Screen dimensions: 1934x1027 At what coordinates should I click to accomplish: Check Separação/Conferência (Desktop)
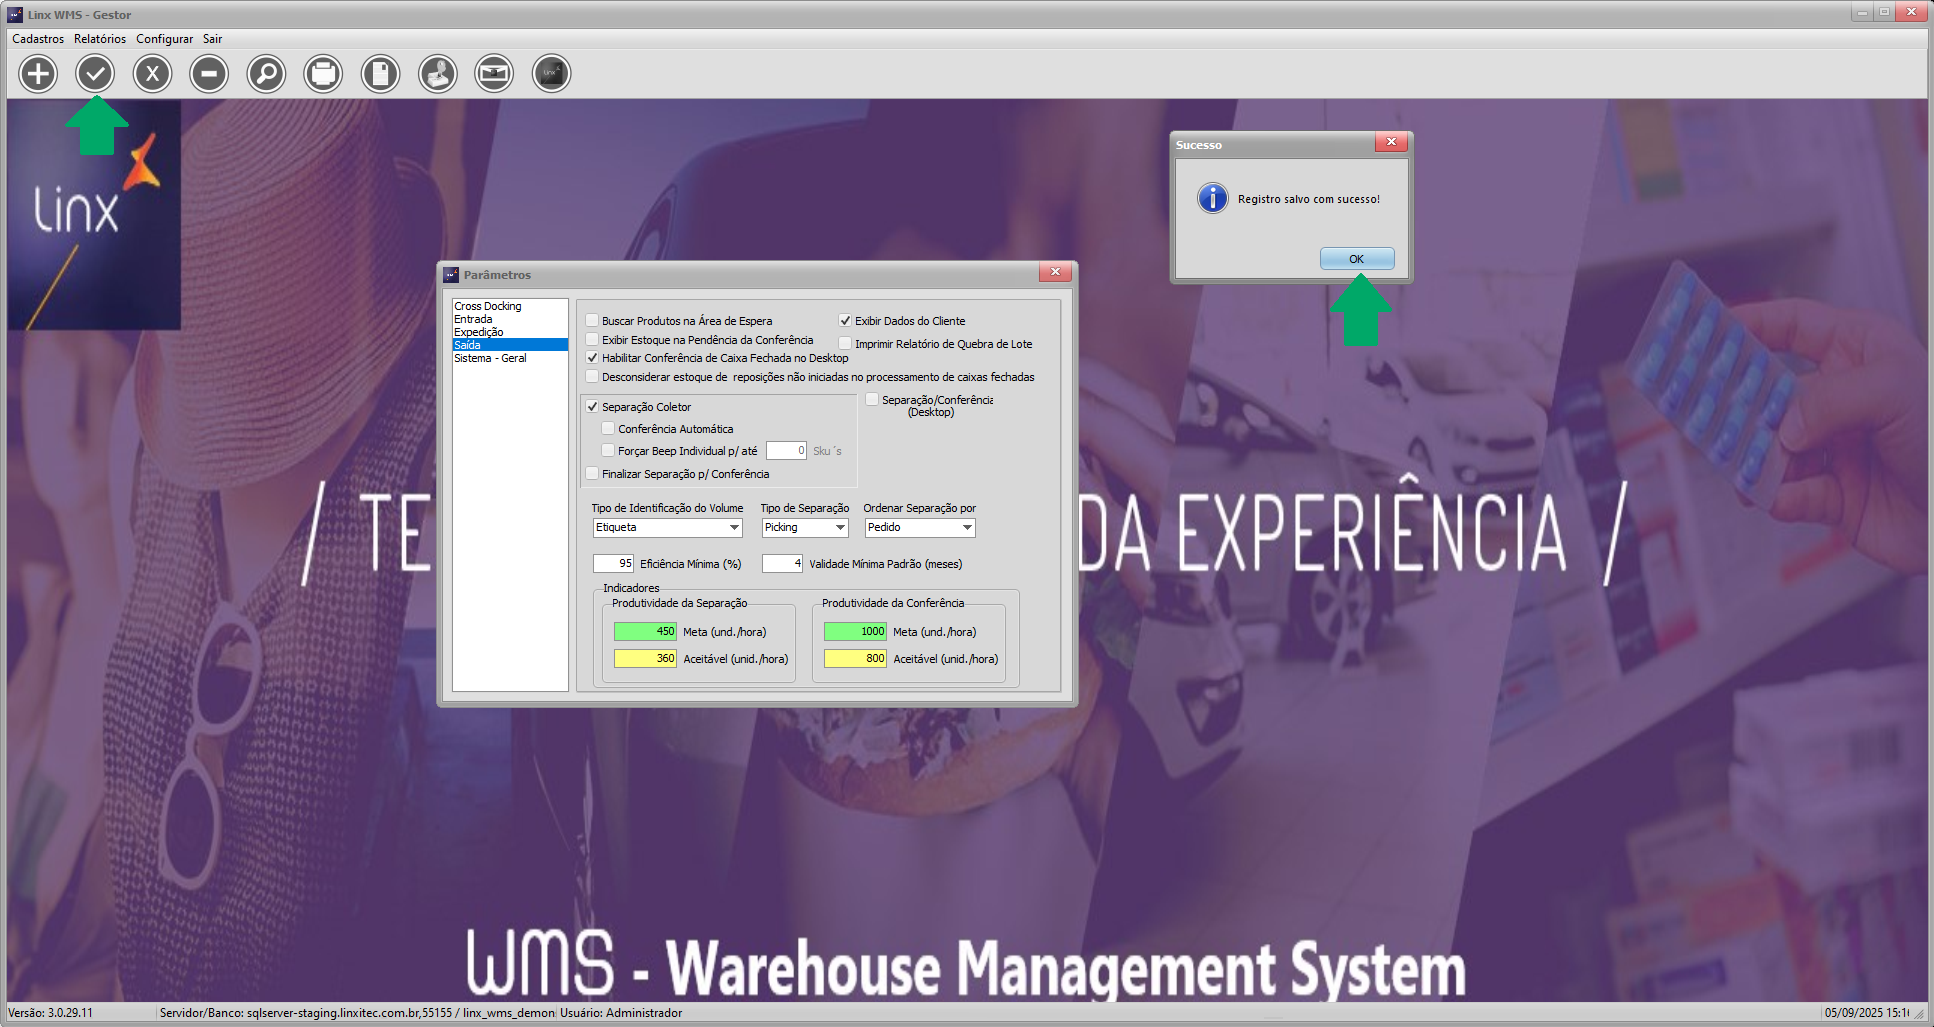pos(872,400)
